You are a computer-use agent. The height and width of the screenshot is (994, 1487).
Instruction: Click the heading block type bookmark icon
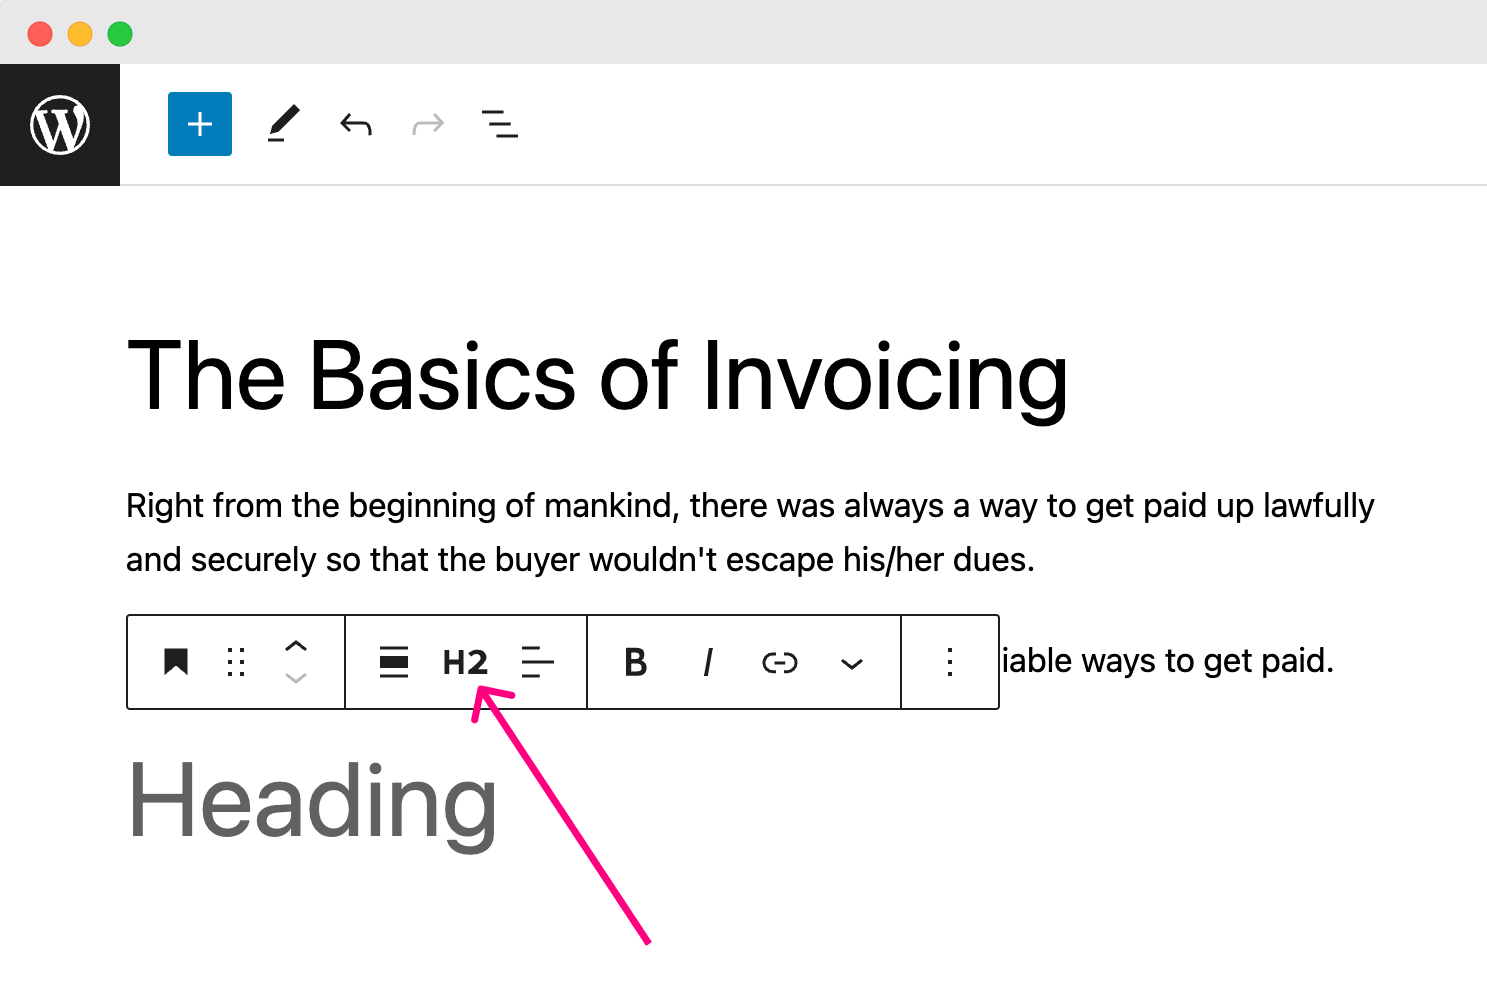point(176,662)
